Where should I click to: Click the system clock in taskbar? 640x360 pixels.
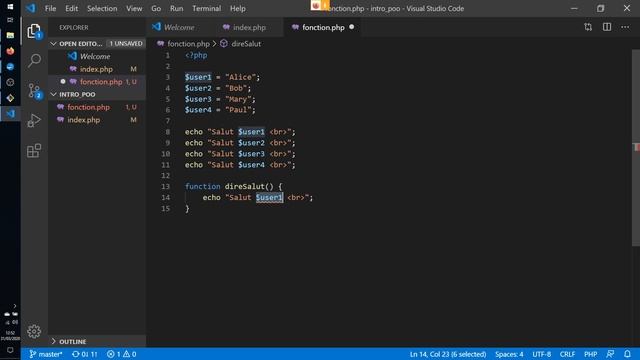point(10,336)
